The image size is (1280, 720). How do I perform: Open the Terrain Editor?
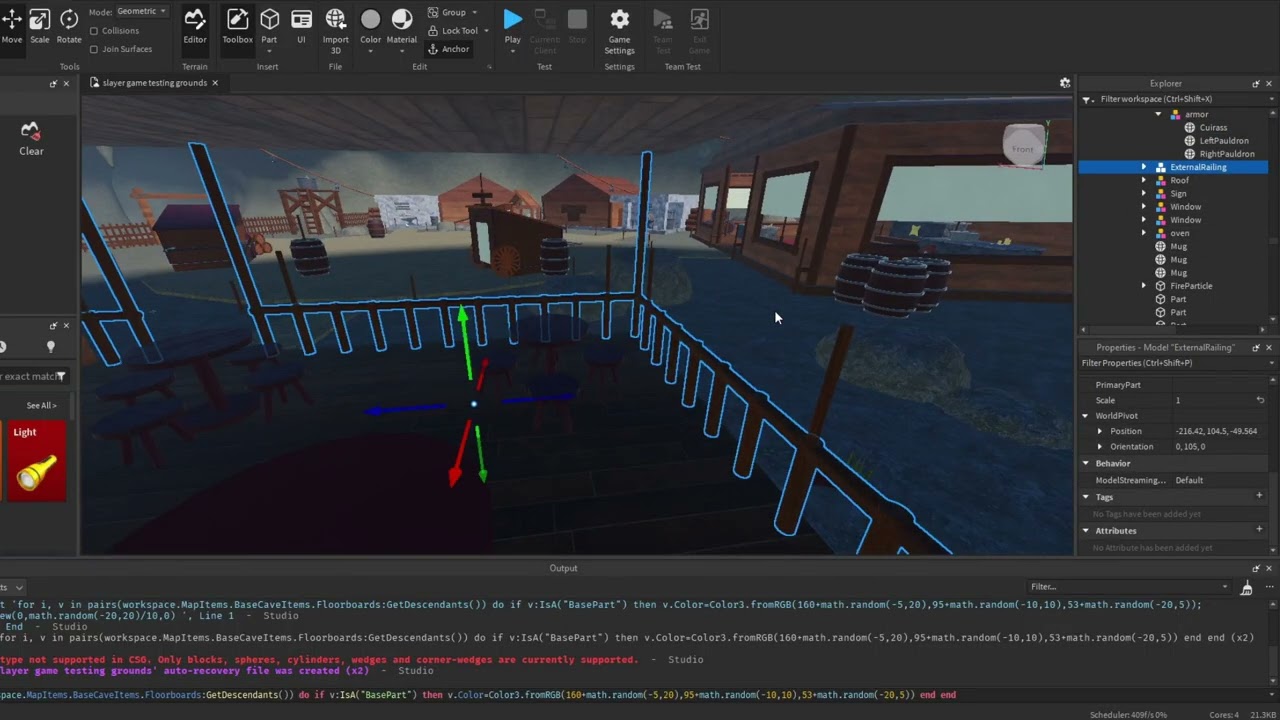pos(194,24)
